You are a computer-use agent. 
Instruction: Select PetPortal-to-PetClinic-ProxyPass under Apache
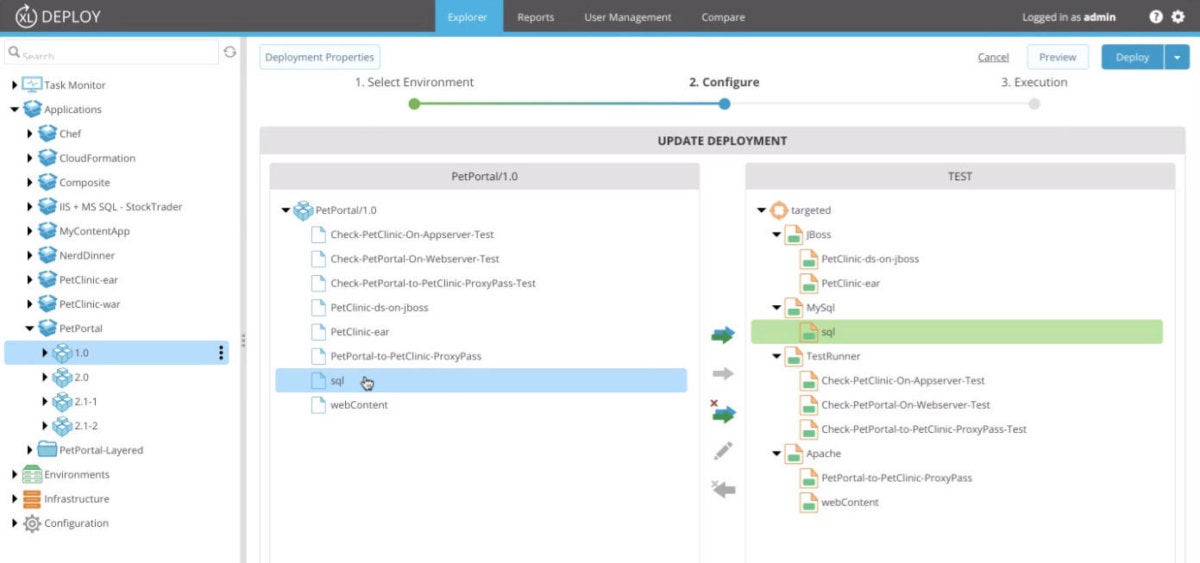pos(897,478)
